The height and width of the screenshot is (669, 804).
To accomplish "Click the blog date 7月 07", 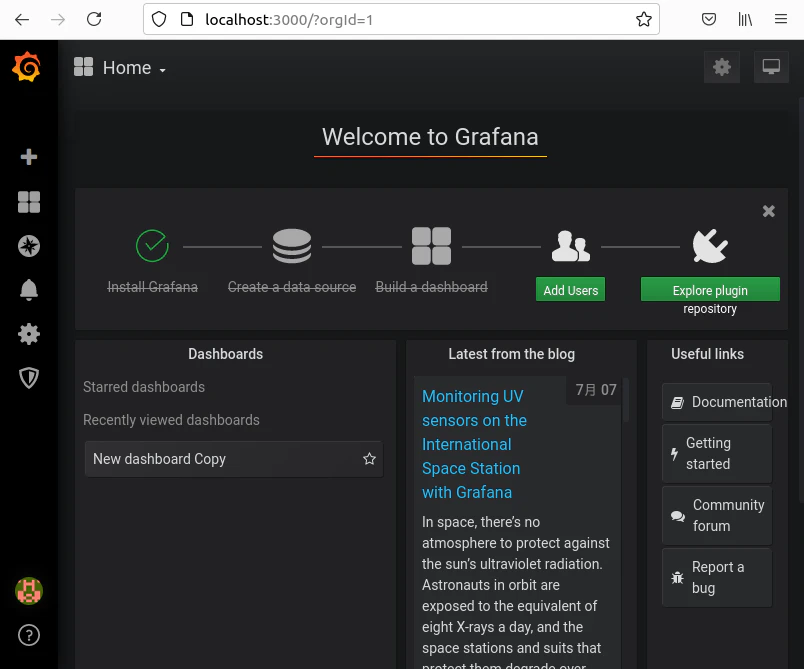I will [x=596, y=390].
